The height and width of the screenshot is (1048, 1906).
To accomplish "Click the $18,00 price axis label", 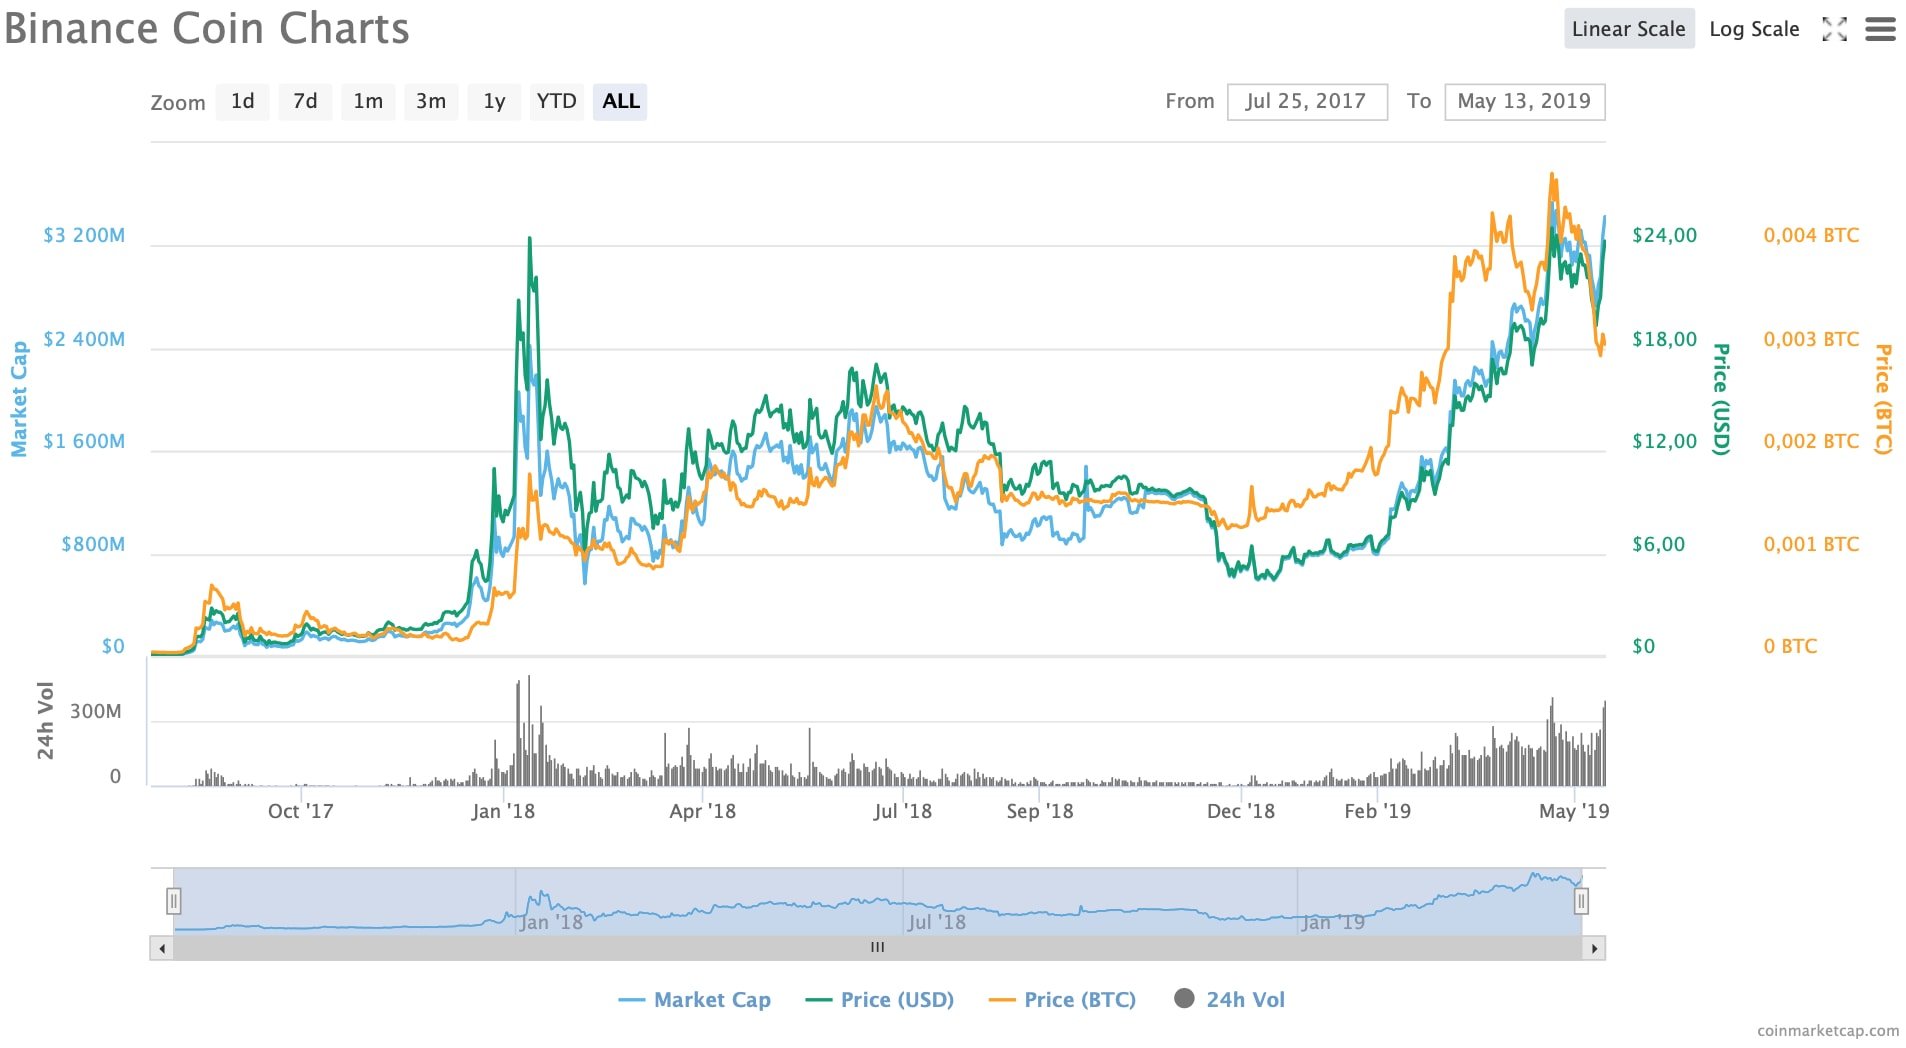I will 1664,339.
